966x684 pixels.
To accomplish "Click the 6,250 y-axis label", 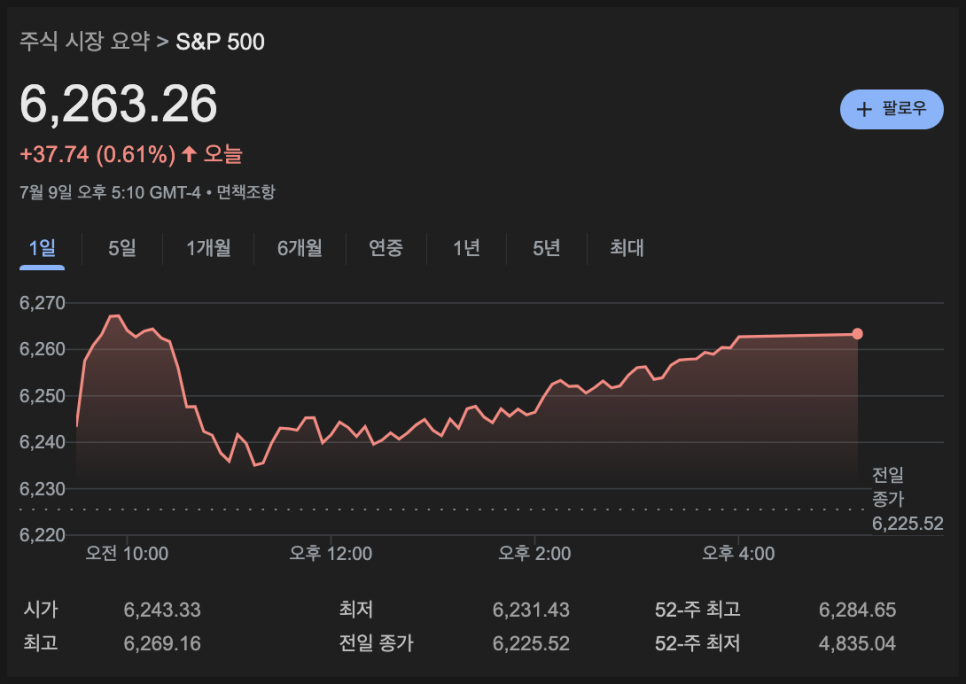I will pos(42,396).
